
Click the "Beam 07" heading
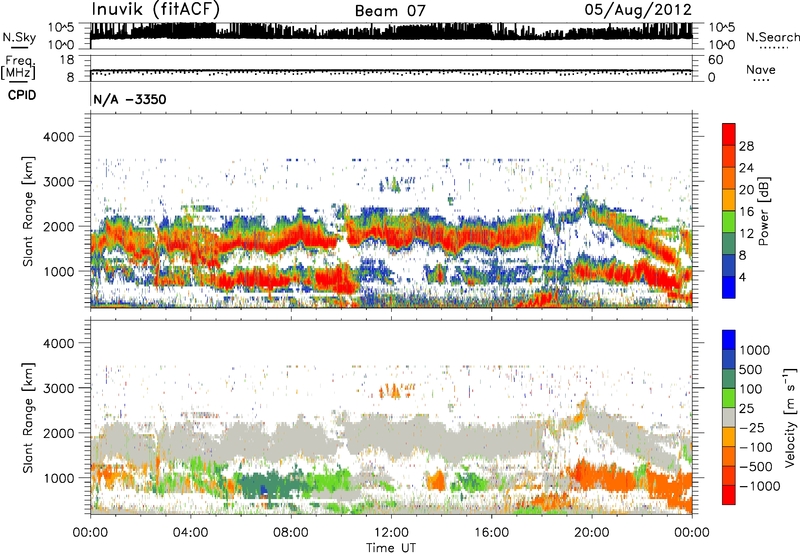390,11
